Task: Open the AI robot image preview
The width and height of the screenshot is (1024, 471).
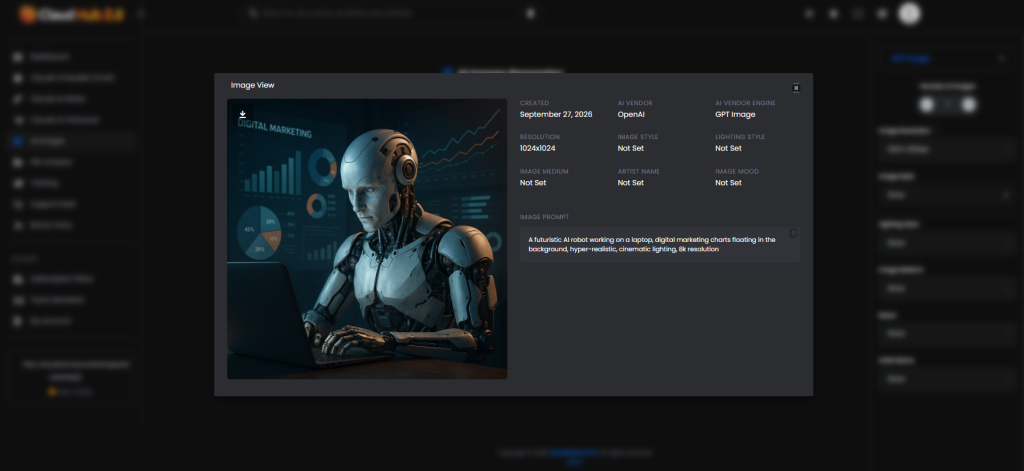Action: [367, 238]
